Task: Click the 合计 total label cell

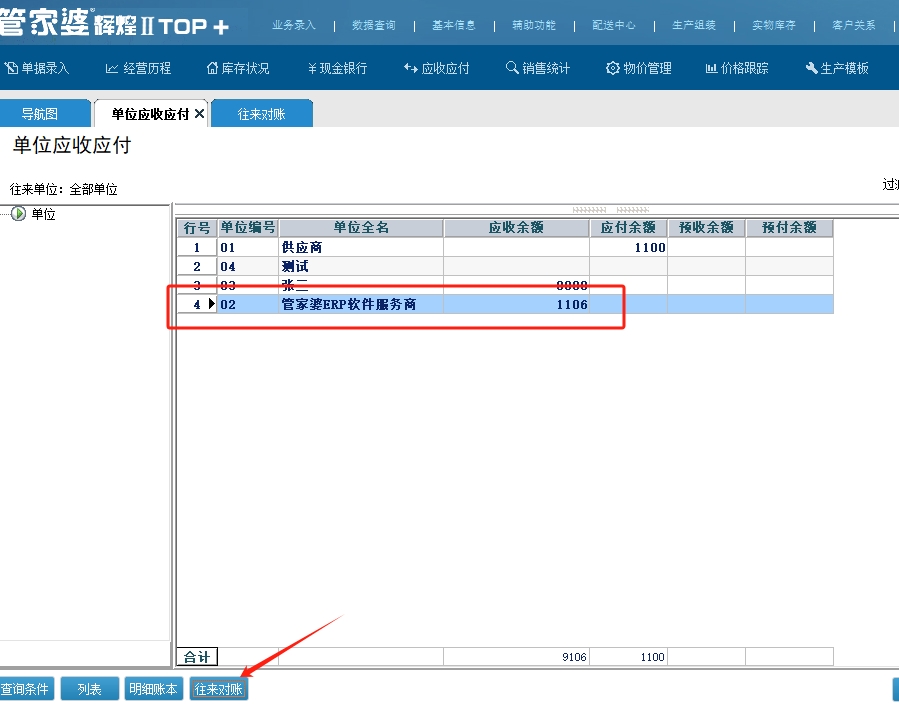Action: coord(197,656)
